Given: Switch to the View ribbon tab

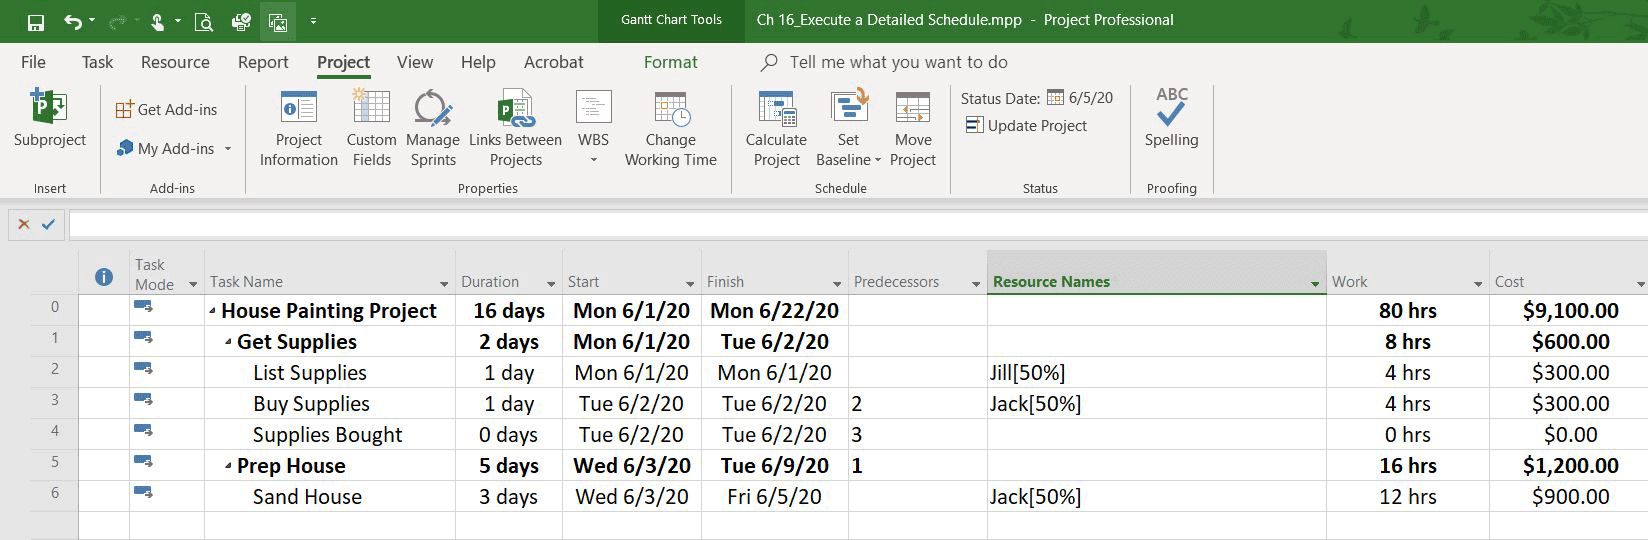Looking at the screenshot, I should 415,62.
